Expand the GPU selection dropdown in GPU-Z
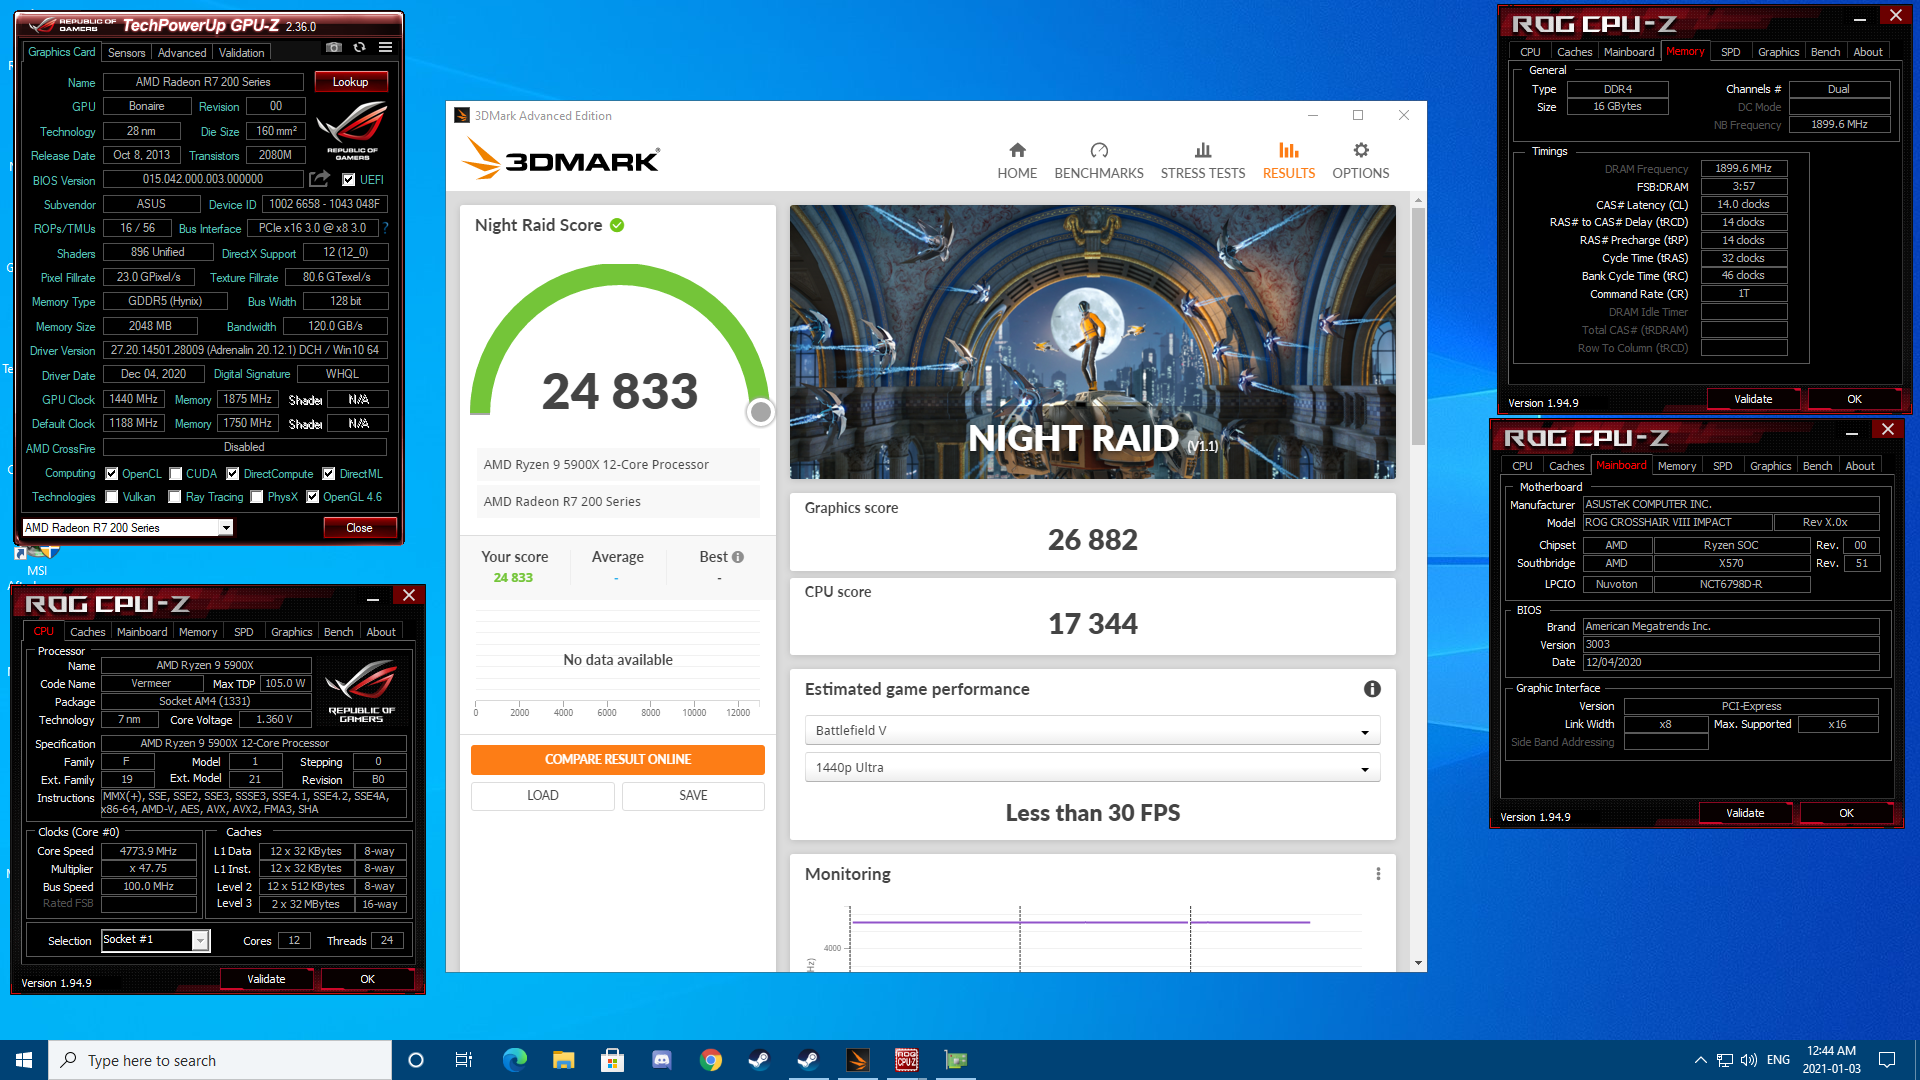Screen dimensions: 1920x1080 pos(226,528)
